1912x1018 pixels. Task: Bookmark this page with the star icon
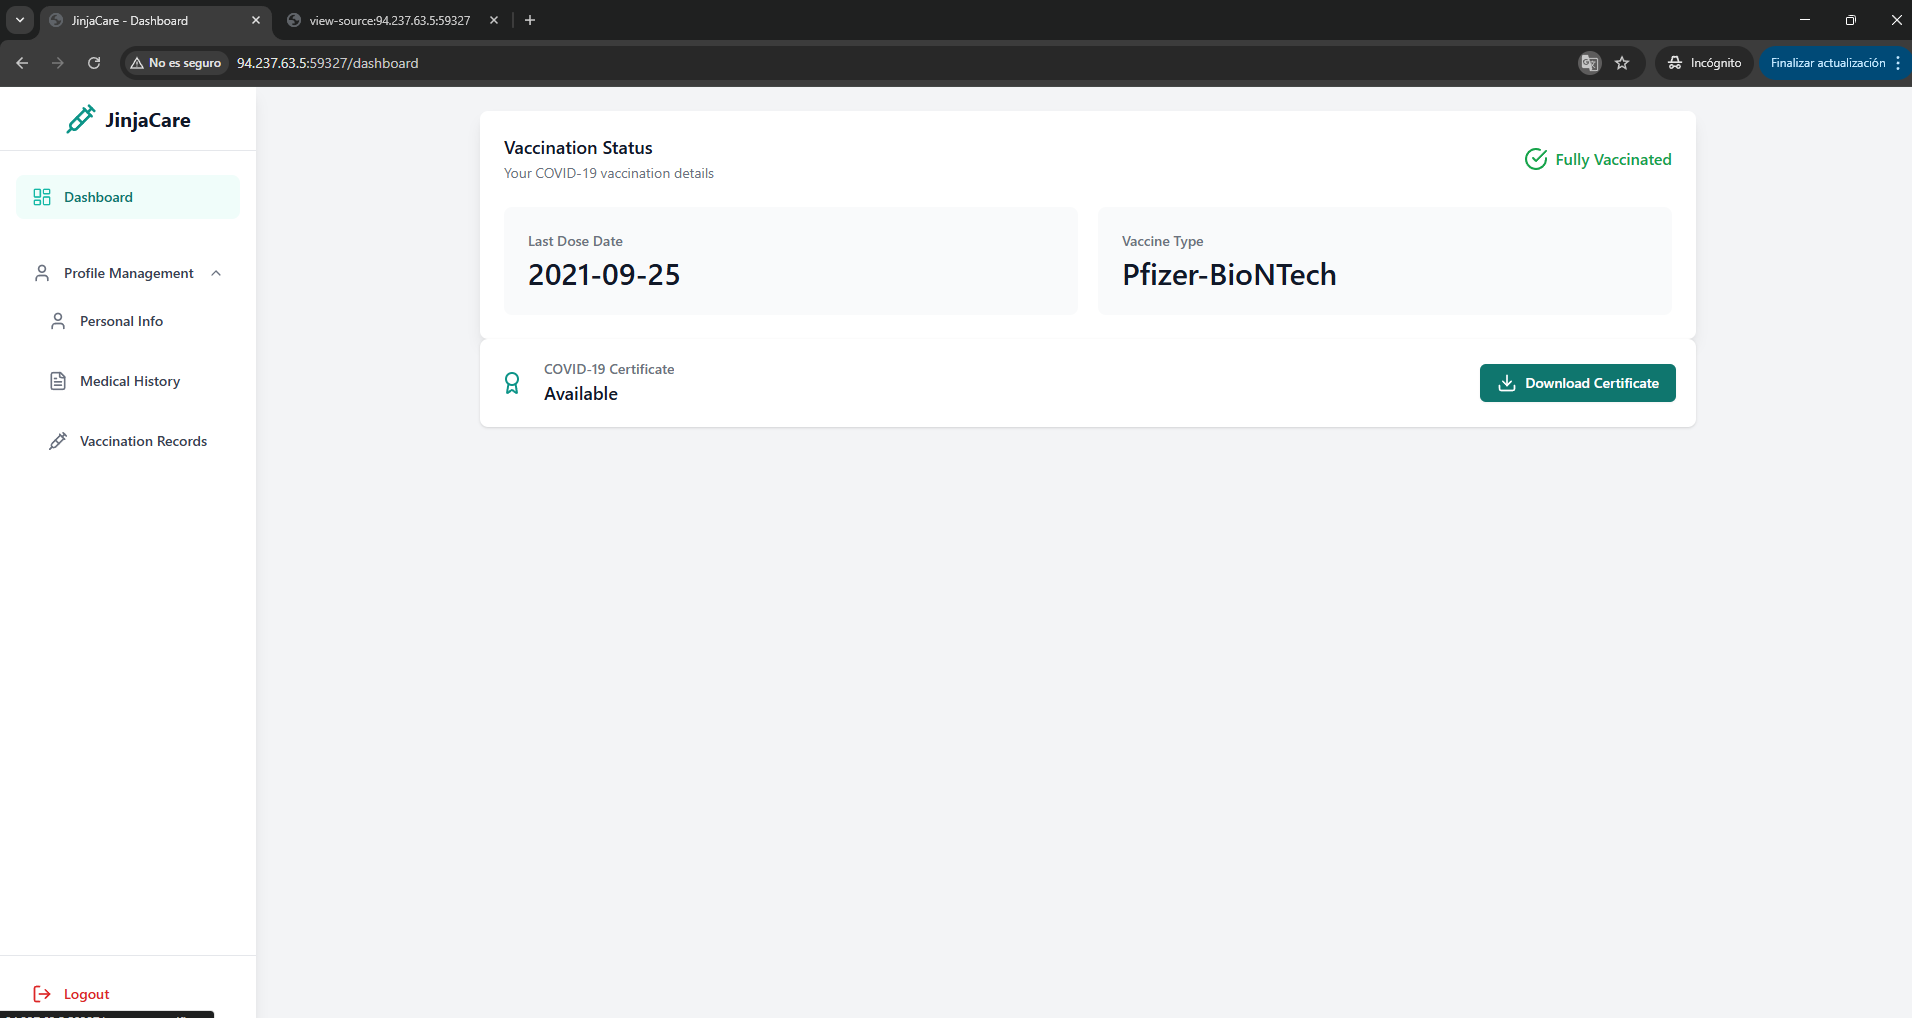(x=1622, y=63)
